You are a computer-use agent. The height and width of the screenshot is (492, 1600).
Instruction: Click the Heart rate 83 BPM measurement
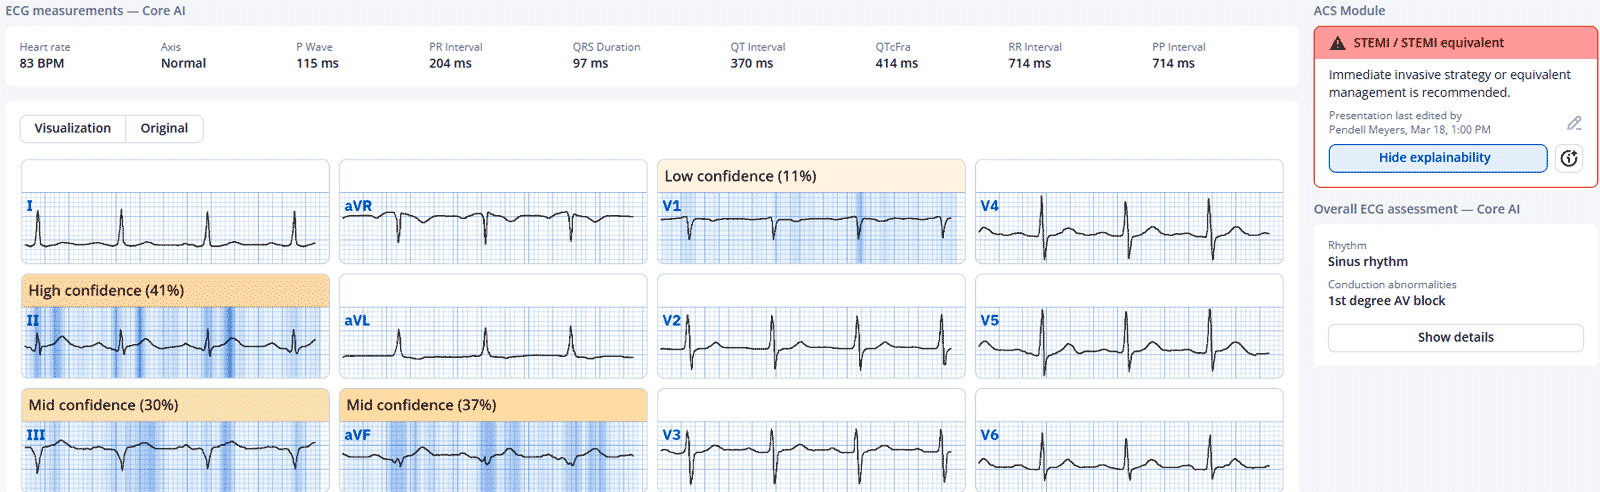click(x=42, y=63)
